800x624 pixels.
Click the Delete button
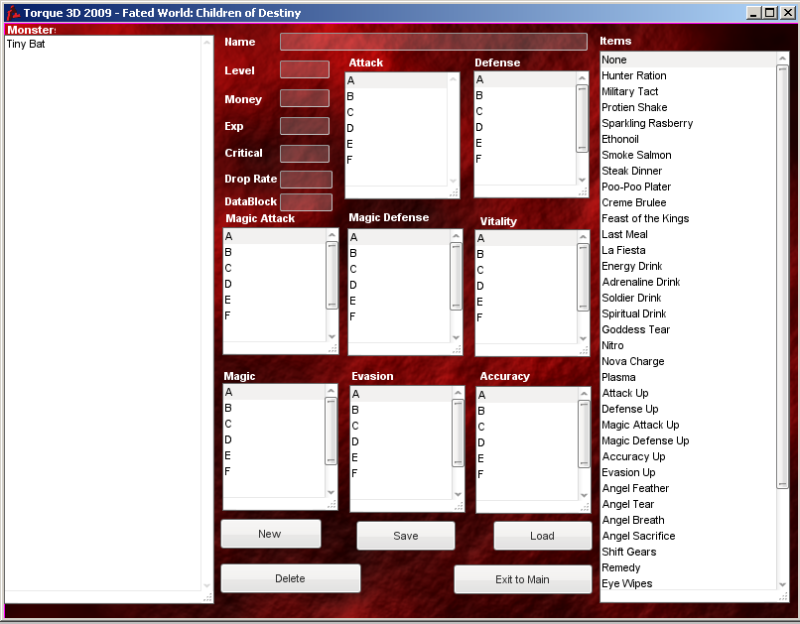point(290,577)
